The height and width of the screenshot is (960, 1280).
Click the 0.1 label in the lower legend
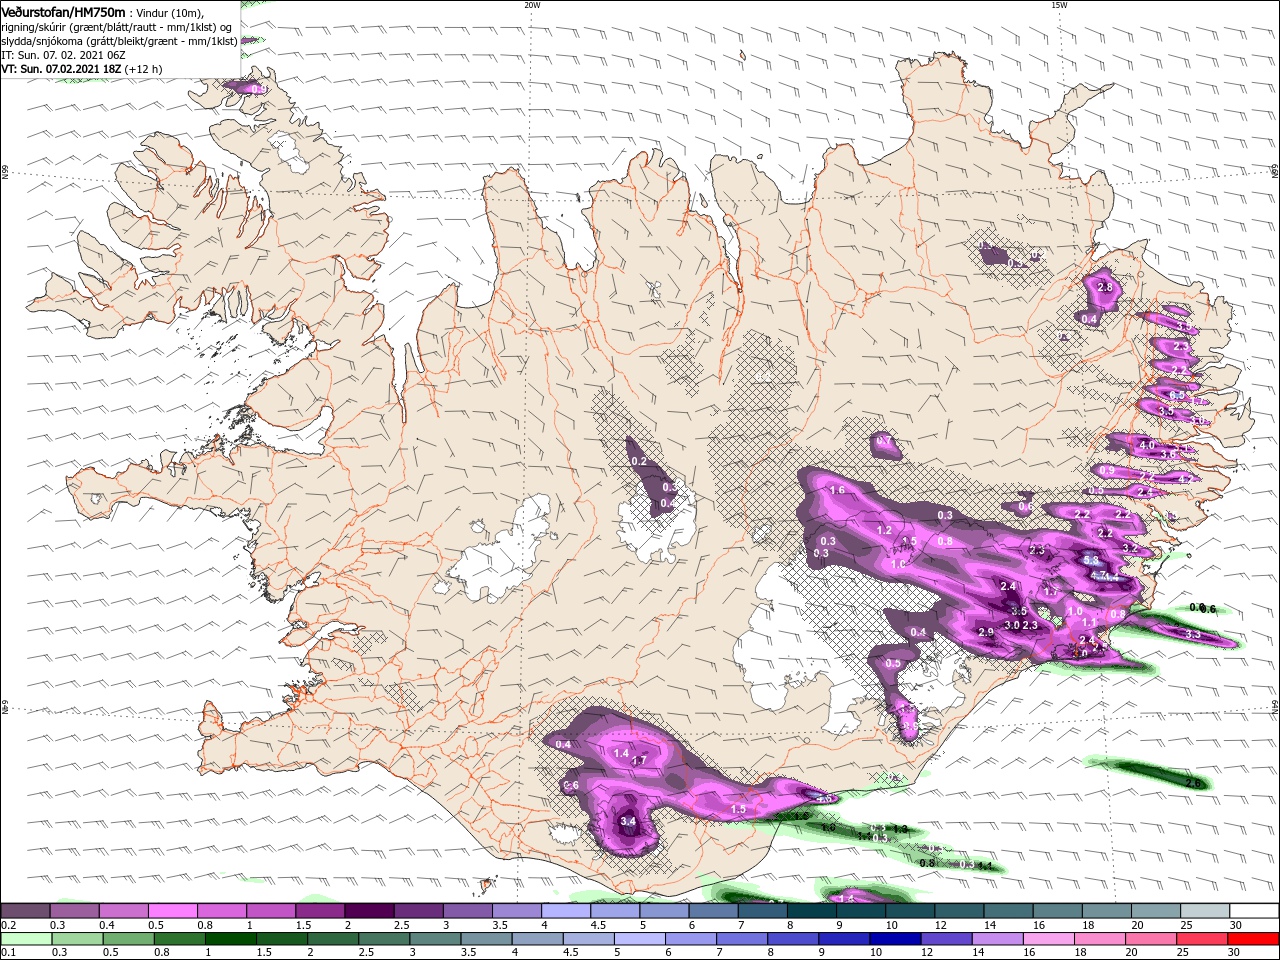tap(8, 953)
